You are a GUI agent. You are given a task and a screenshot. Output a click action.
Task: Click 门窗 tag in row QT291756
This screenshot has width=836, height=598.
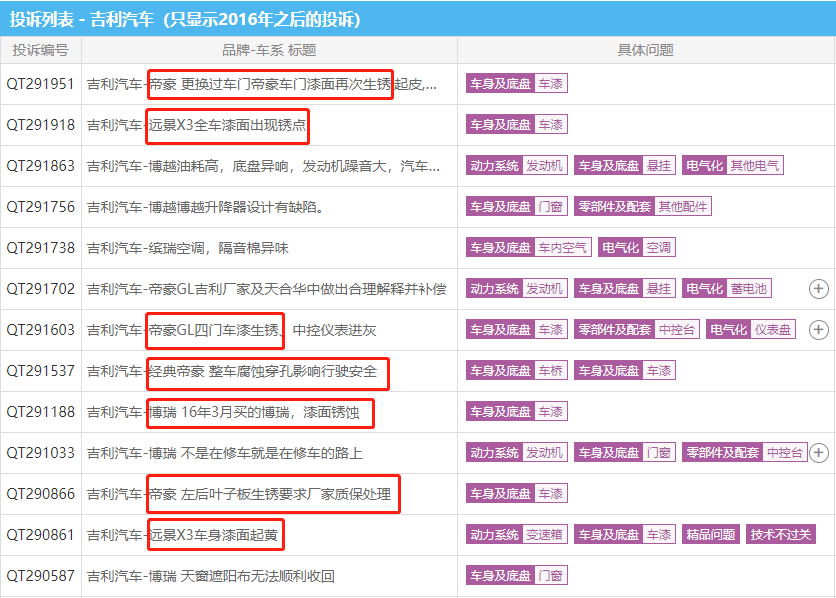pyautogui.click(x=551, y=207)
